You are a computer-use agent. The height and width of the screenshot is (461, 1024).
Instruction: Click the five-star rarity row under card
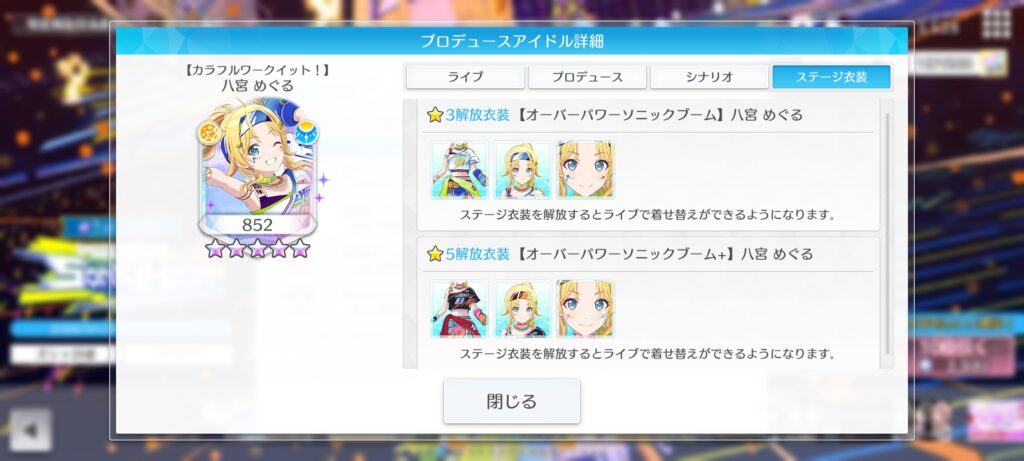tap(257, 248)
